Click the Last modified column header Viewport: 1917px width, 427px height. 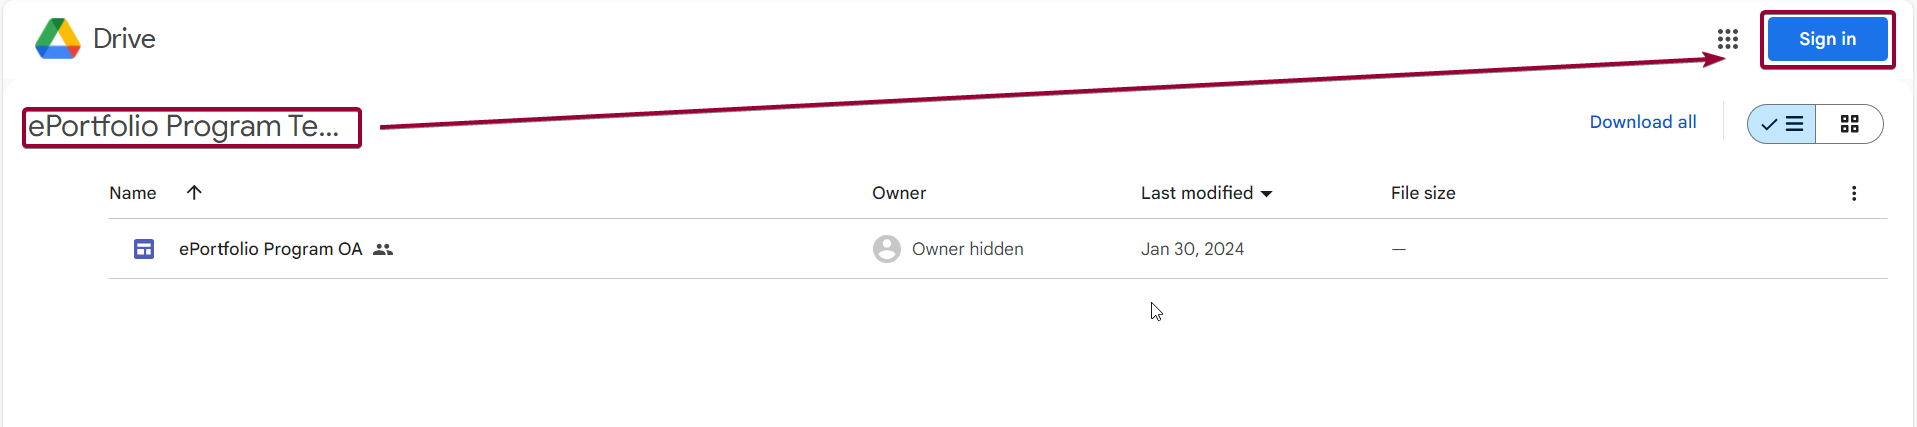(1197, 193)
